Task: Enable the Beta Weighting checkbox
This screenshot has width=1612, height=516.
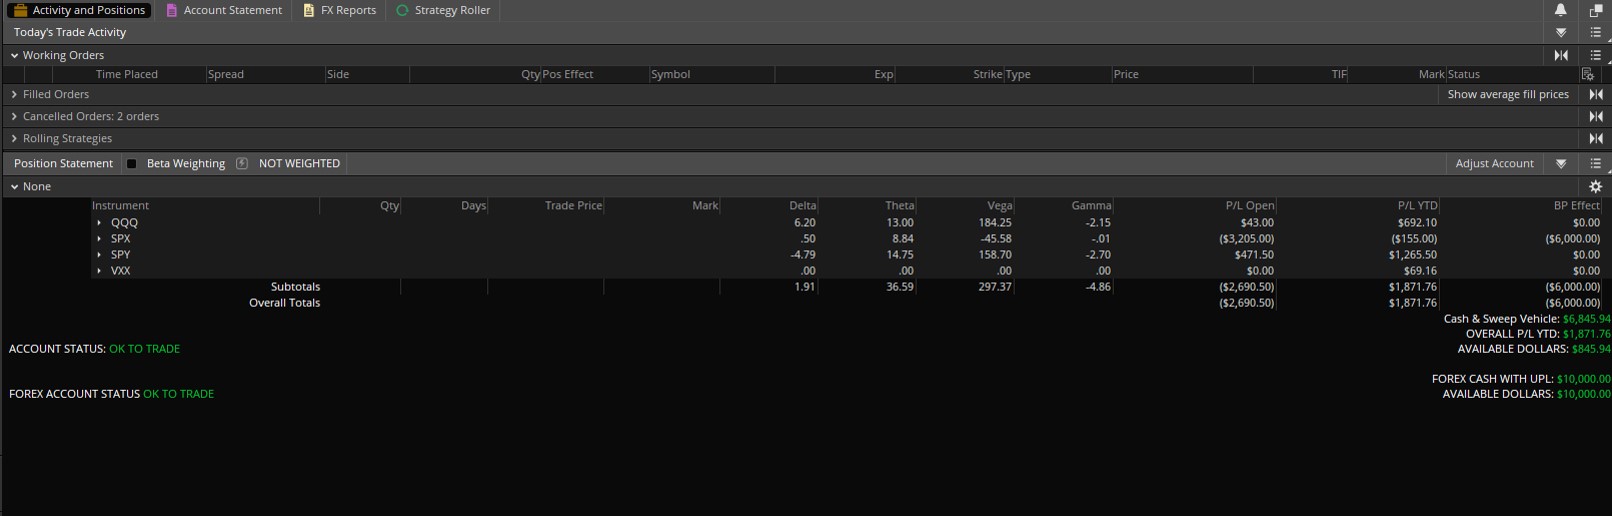Action: 131,164
